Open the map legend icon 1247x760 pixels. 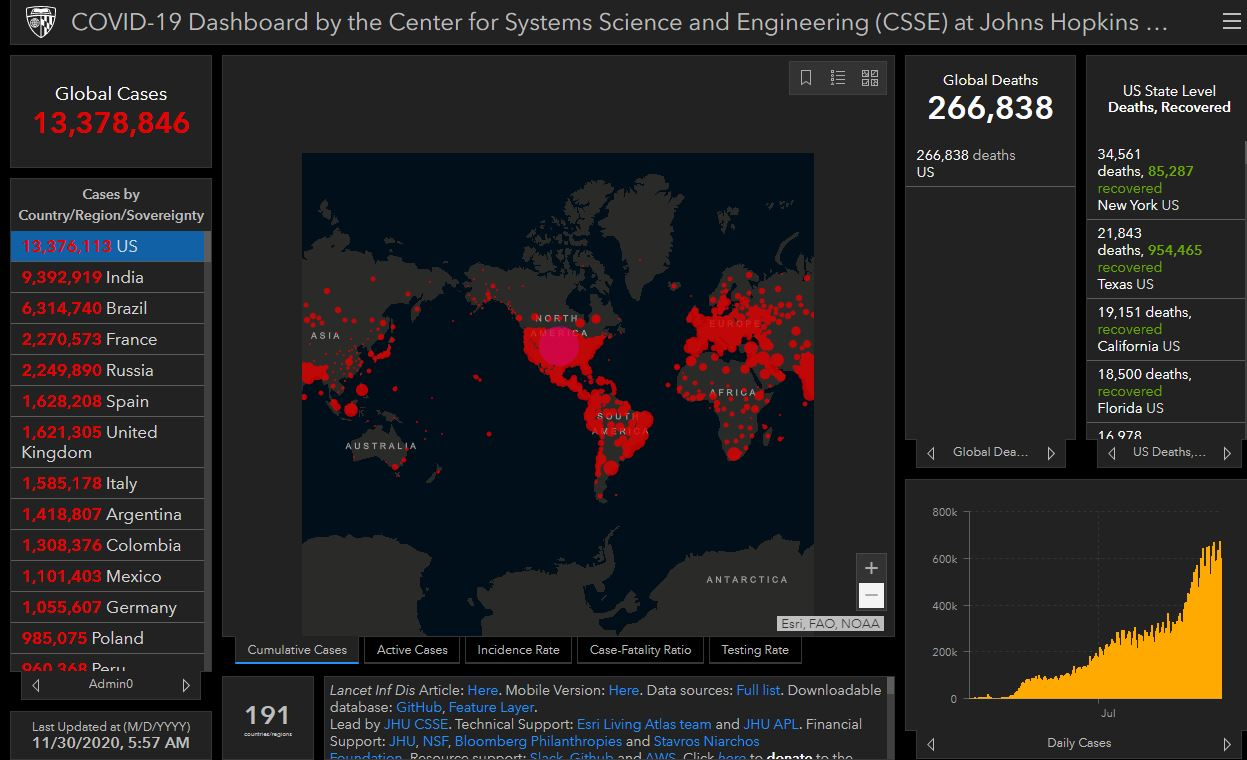click(838, 78)
